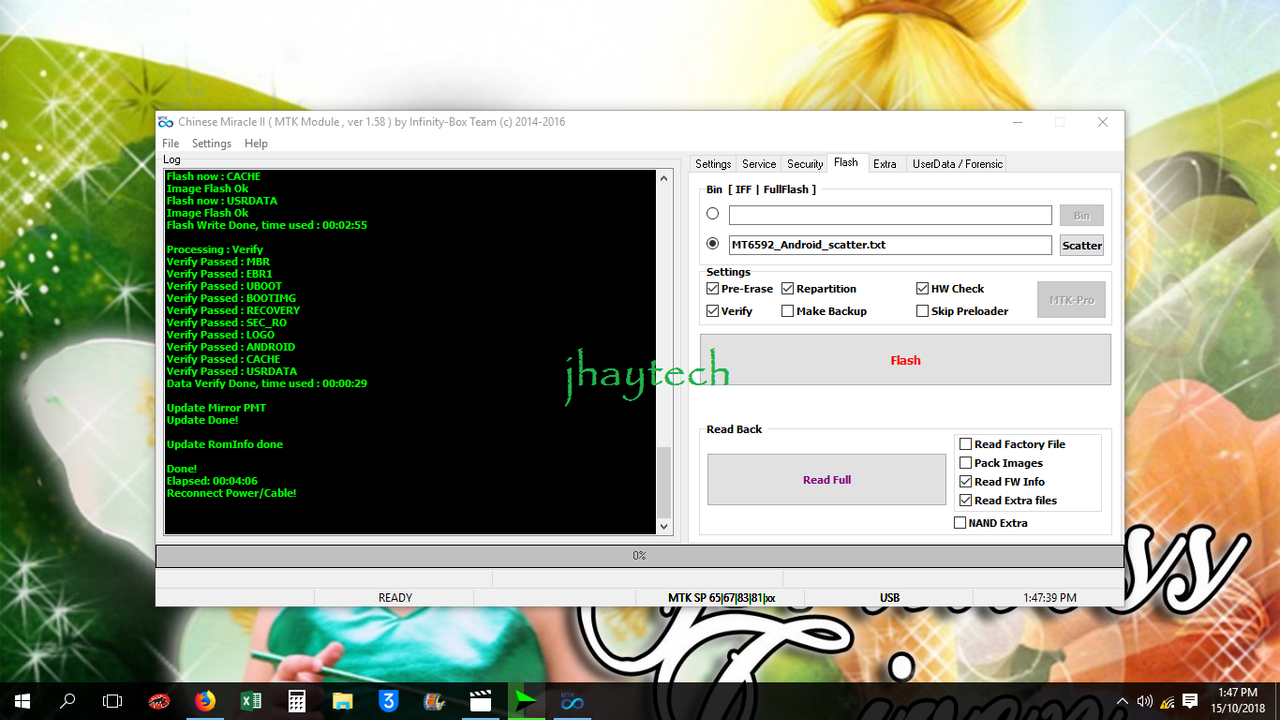Screen dimensions: 1280x720
Task: Show hidden system tray icons
Action: point(1122,701)
